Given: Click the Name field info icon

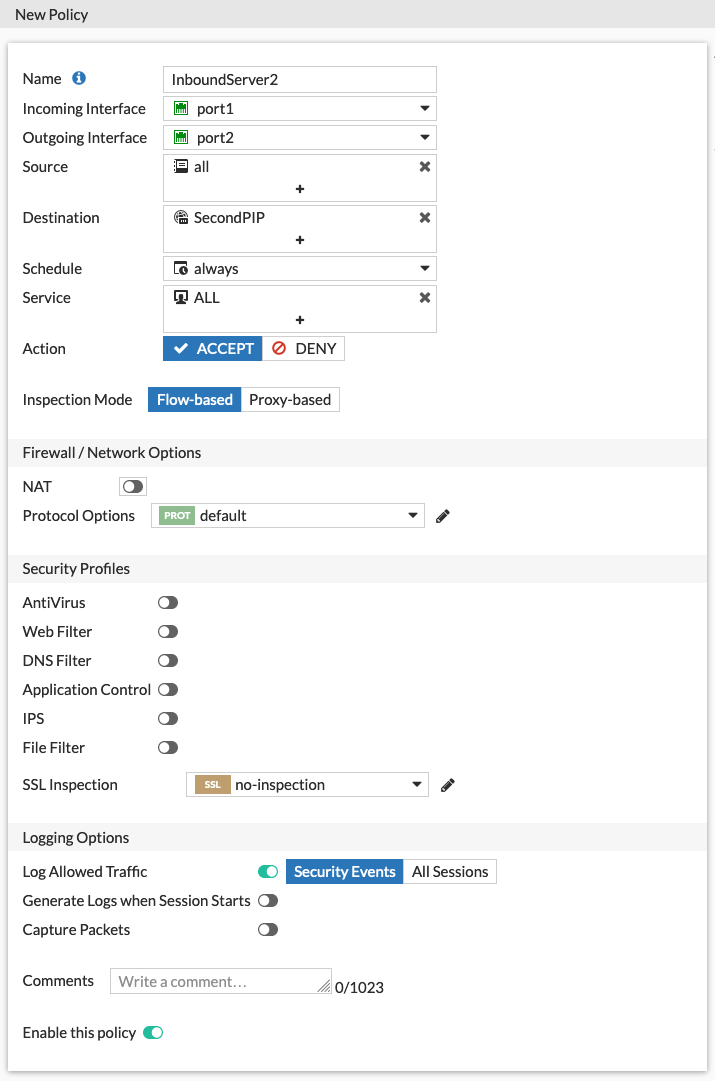Looking at the screenshot, I should [80, 78].
